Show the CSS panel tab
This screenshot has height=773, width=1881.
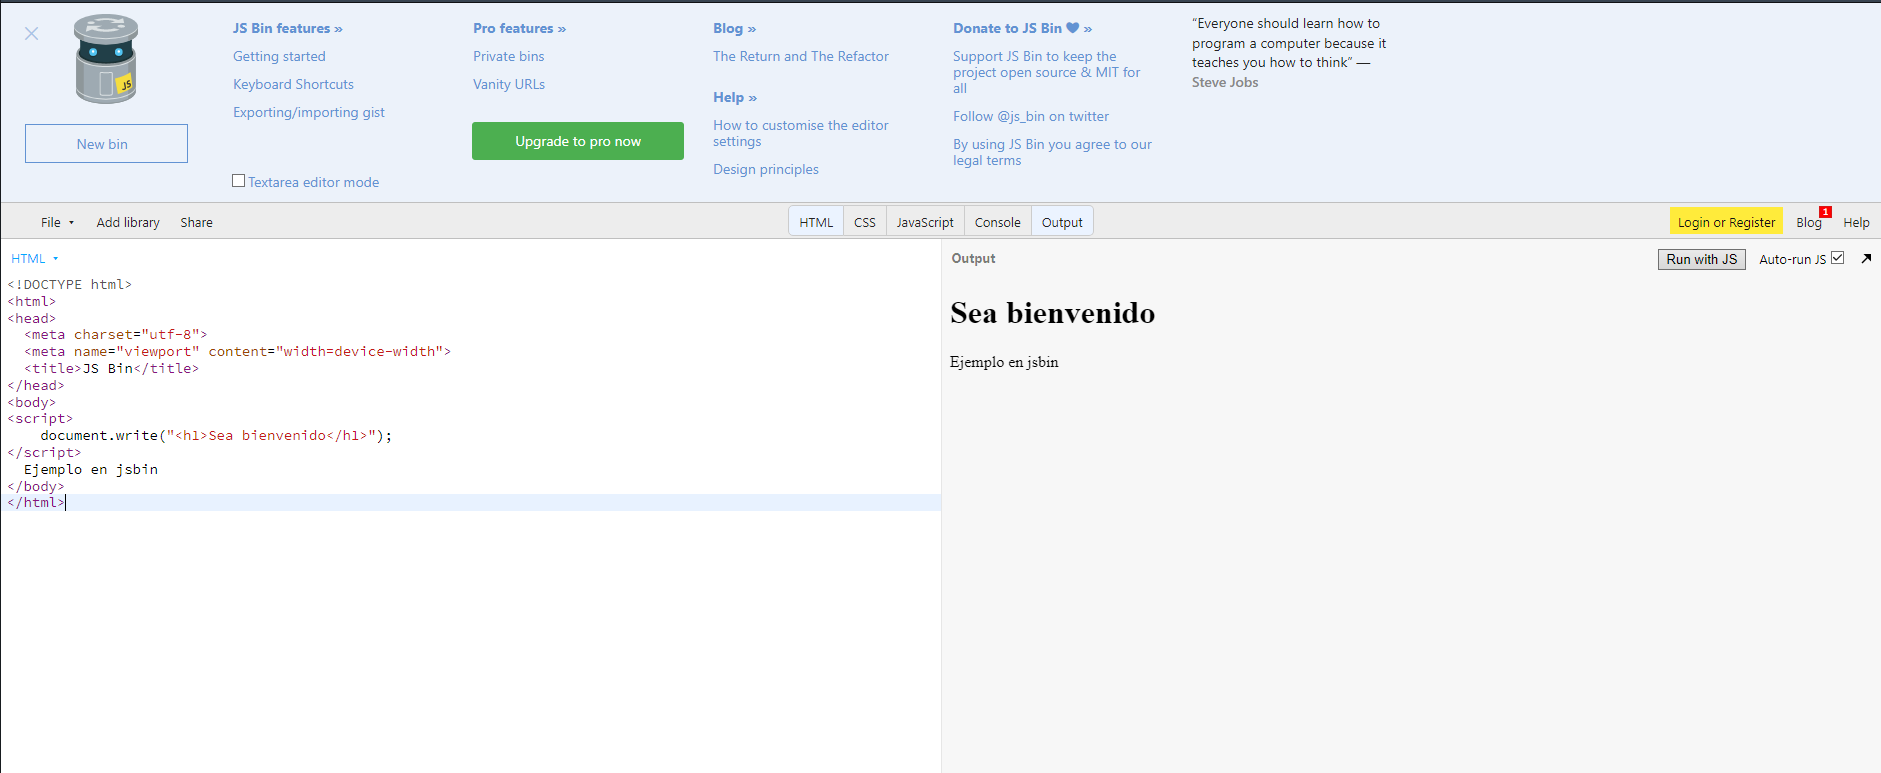pos(865,222)
